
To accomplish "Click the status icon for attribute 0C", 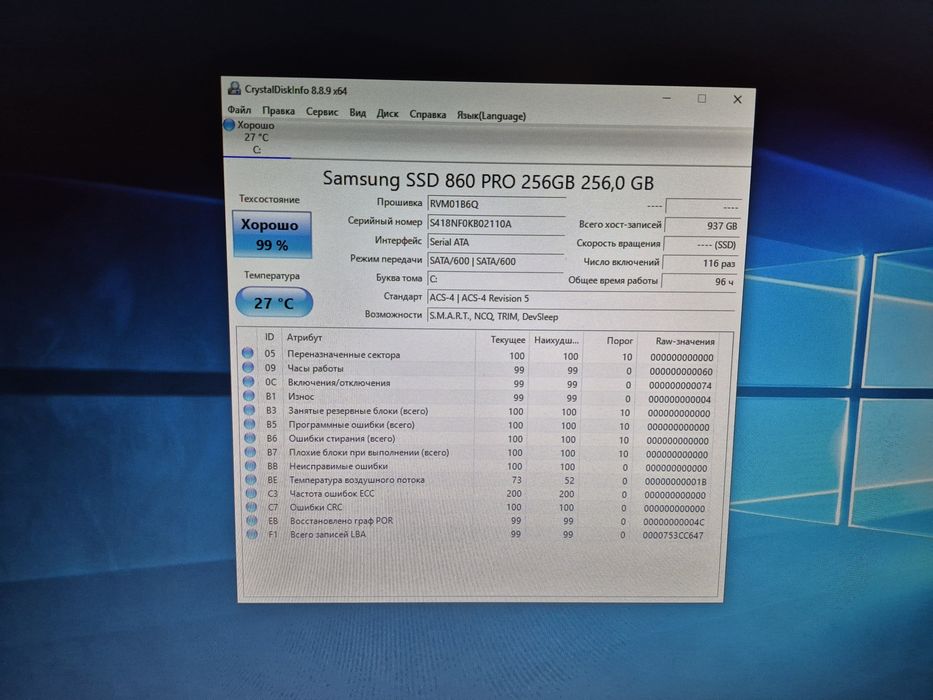I will [x=249, y=382].
